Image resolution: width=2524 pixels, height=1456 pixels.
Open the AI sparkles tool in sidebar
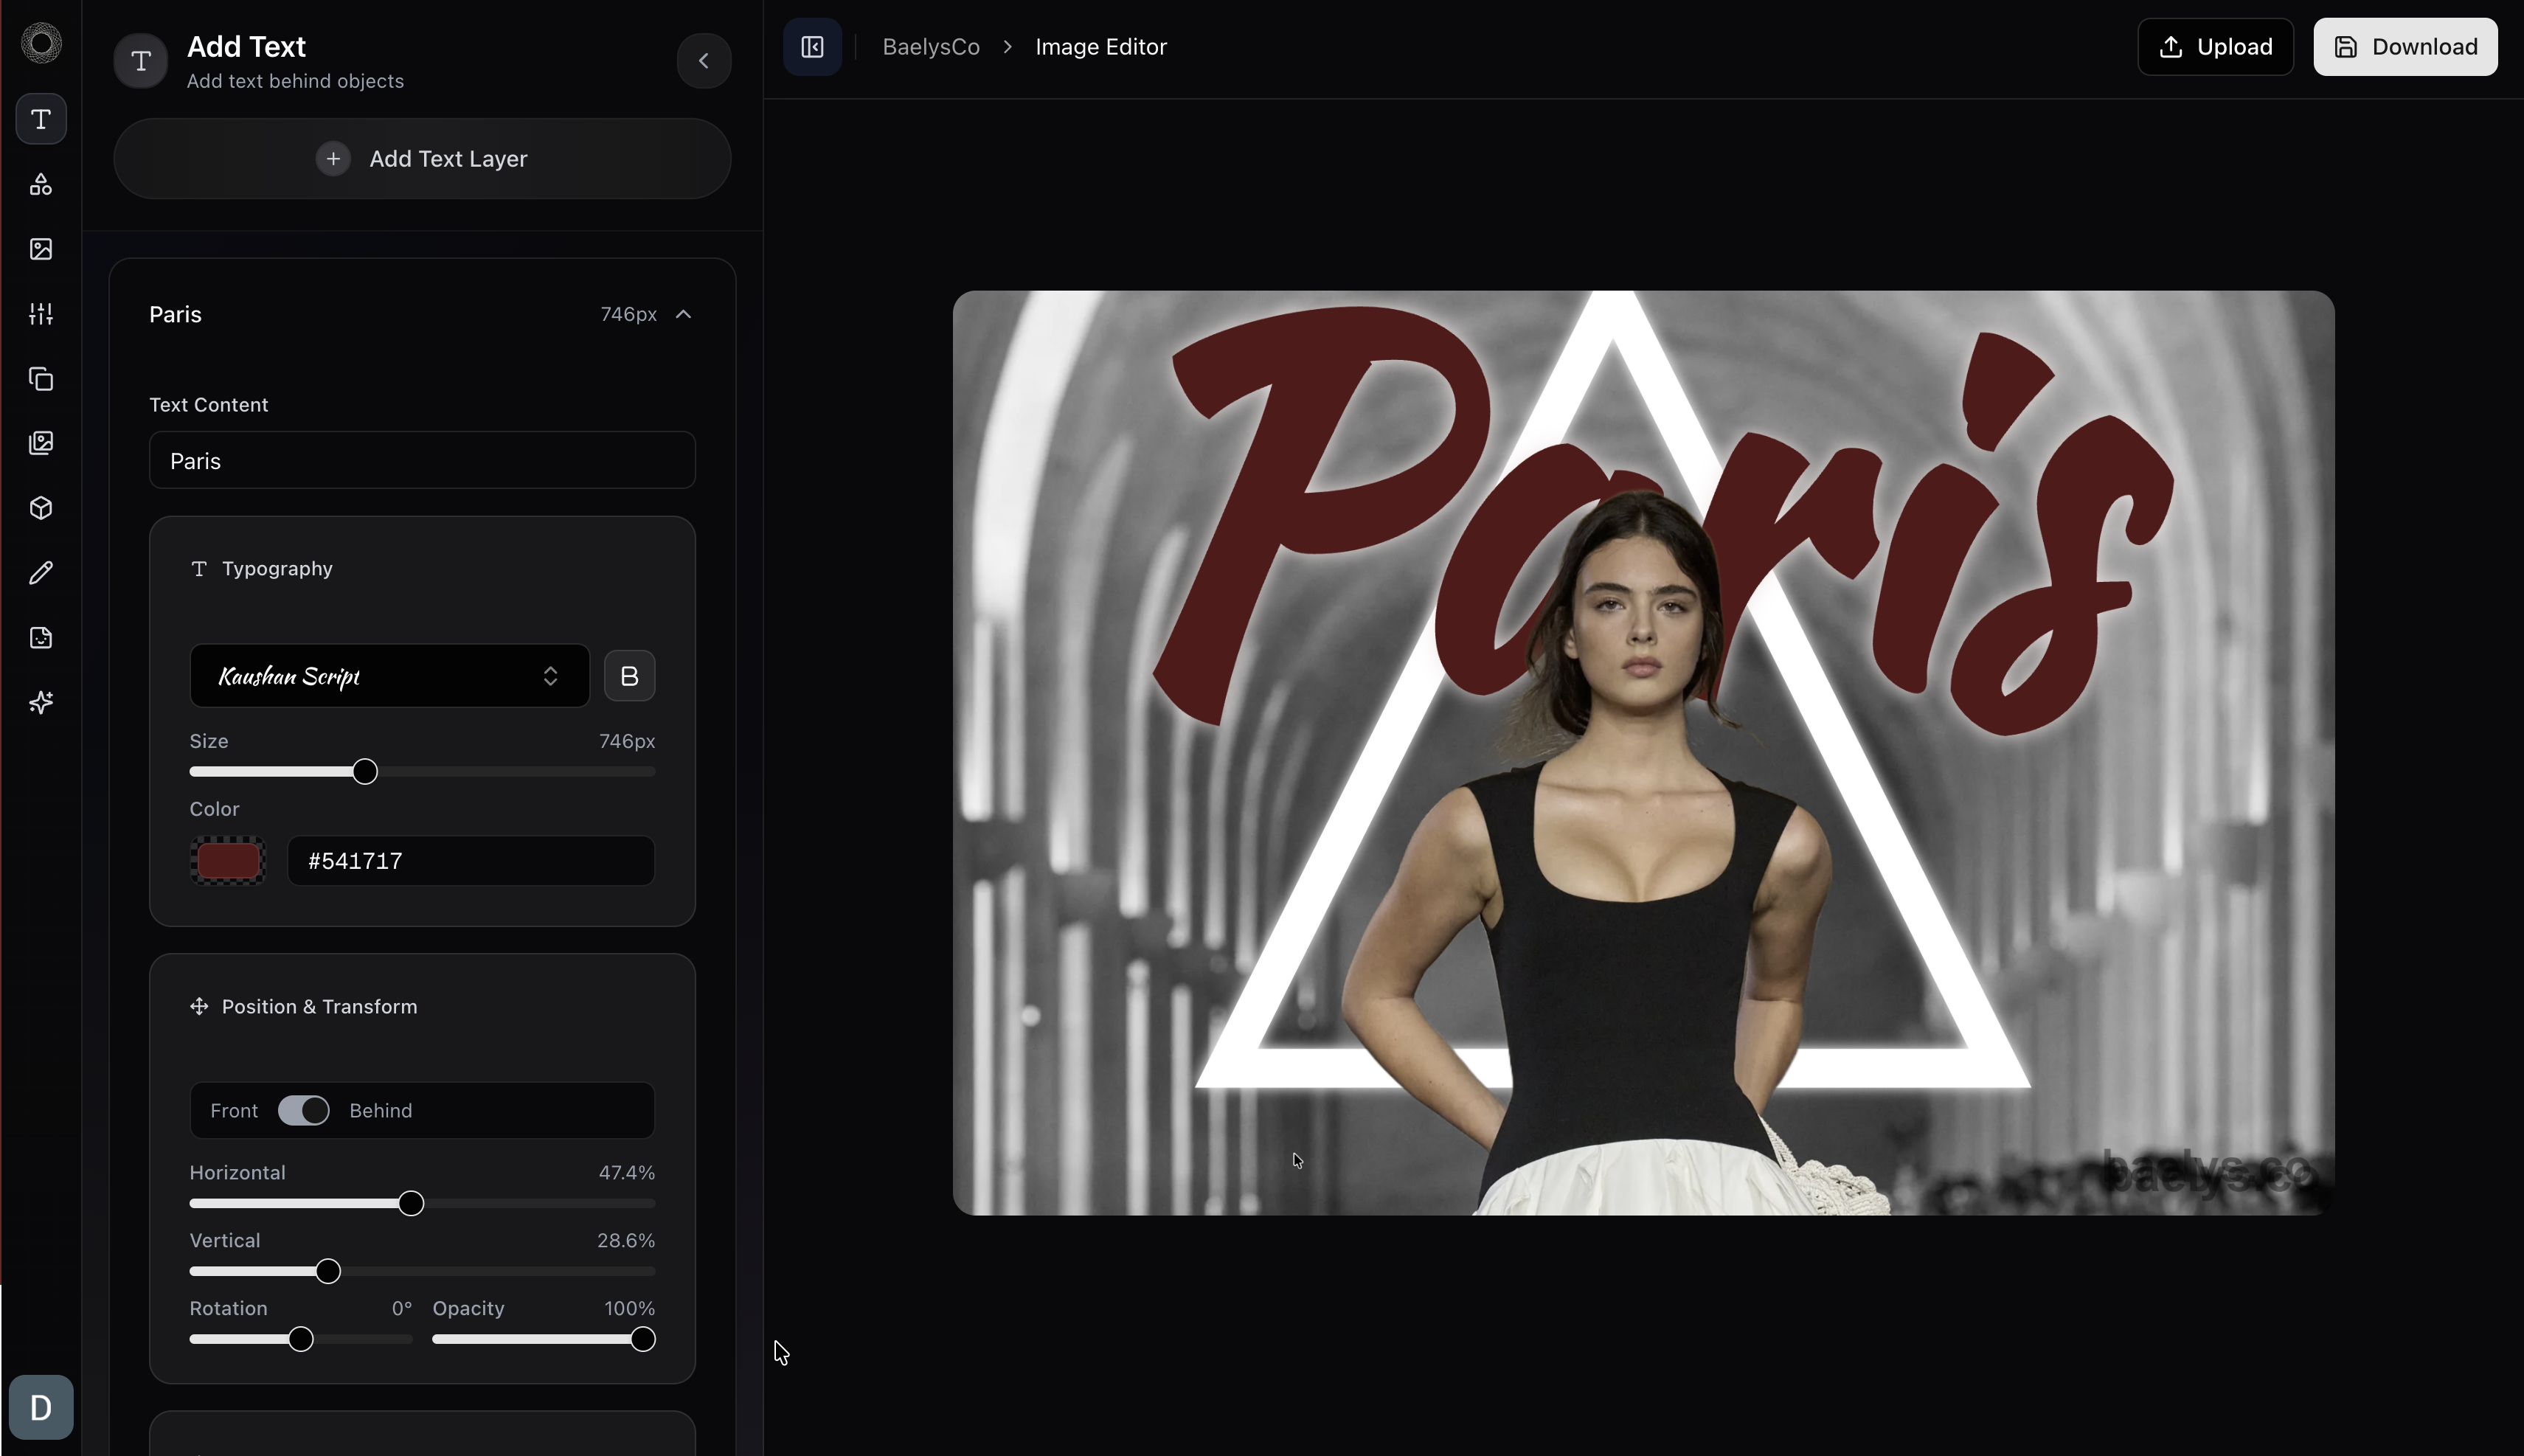(x=40, y=702)
